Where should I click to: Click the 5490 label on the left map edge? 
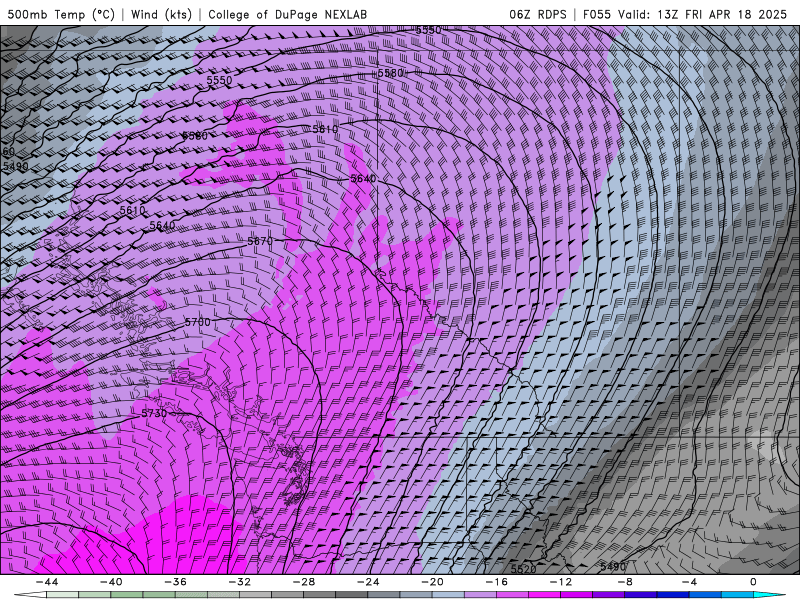pyautogui.click(x=15, y=166)
